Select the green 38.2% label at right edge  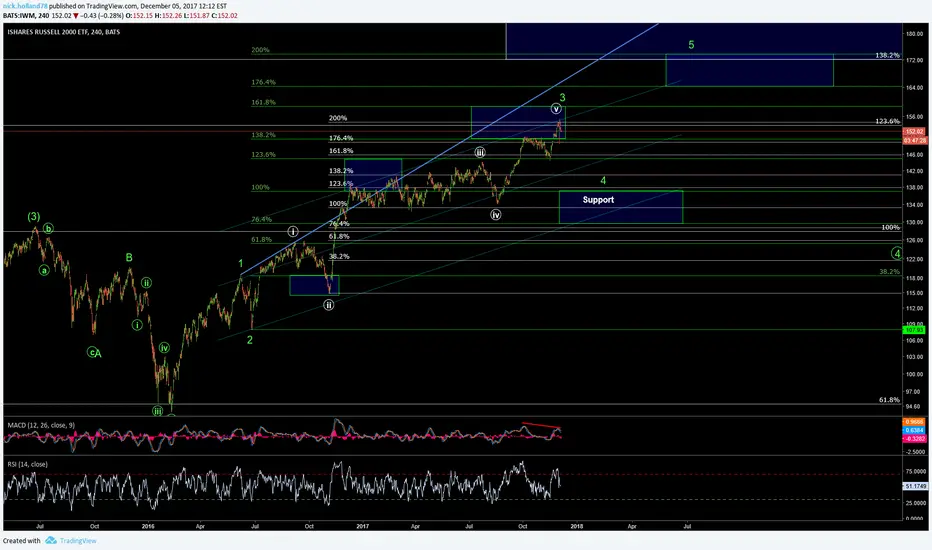click(889, 271)
